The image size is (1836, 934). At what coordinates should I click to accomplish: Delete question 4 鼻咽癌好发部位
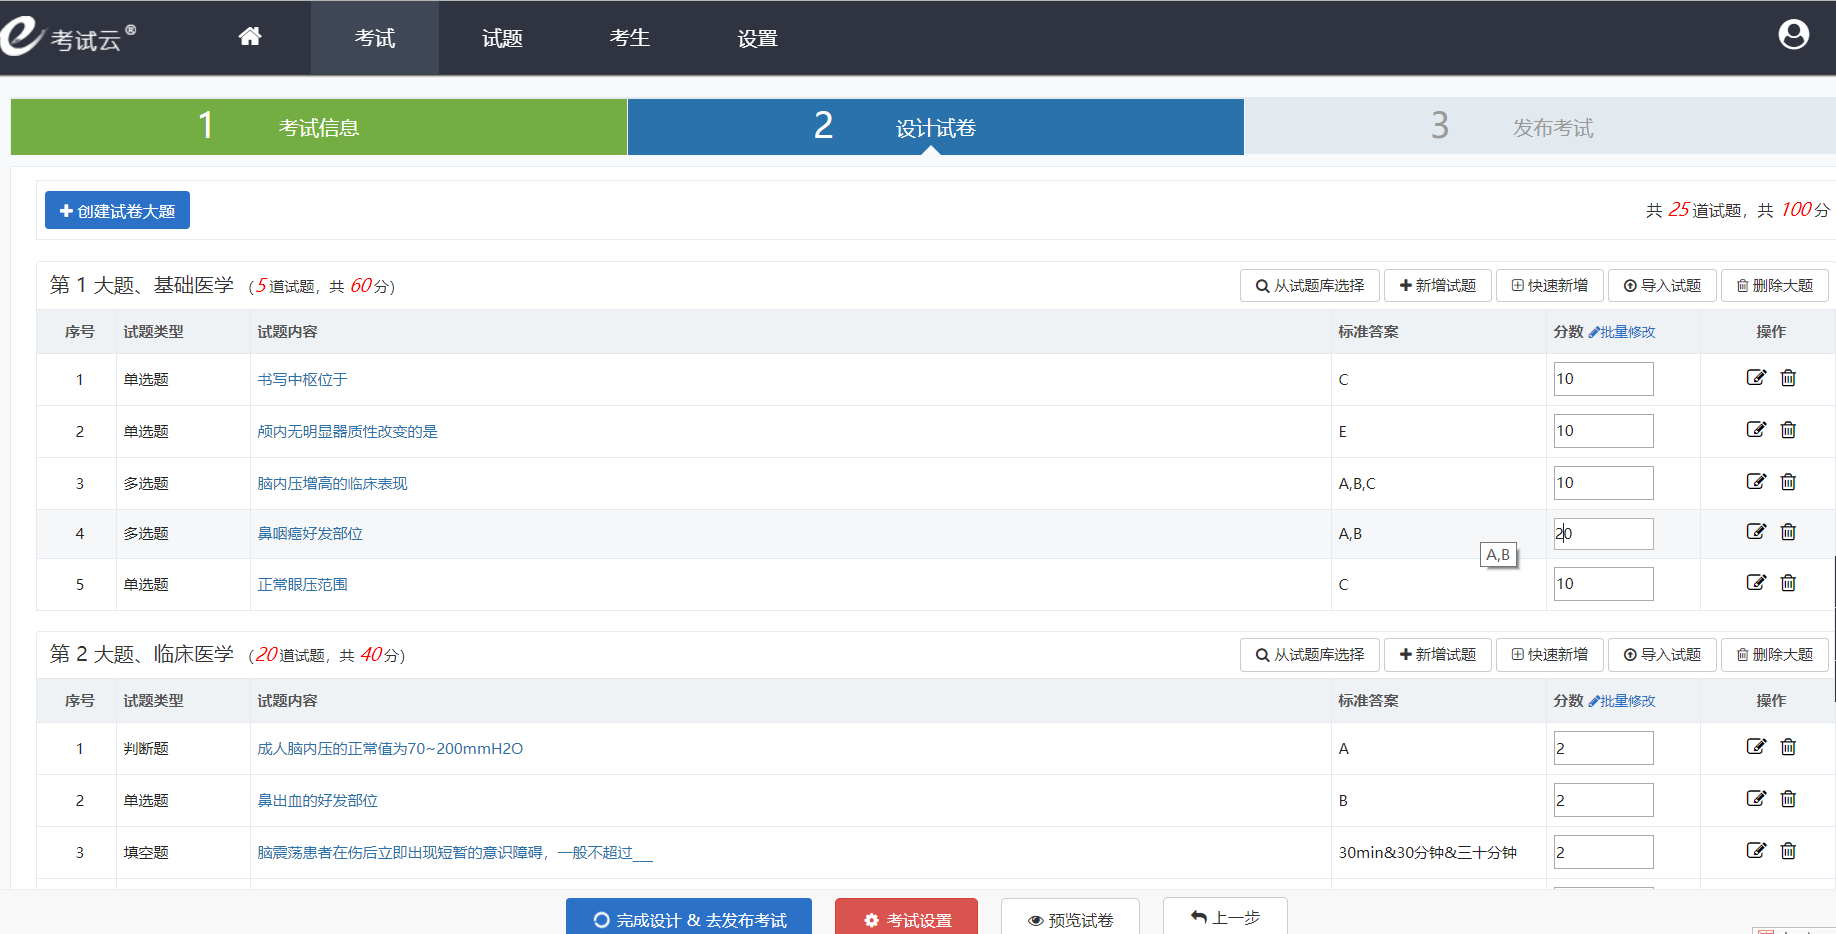click(1788, 532)
